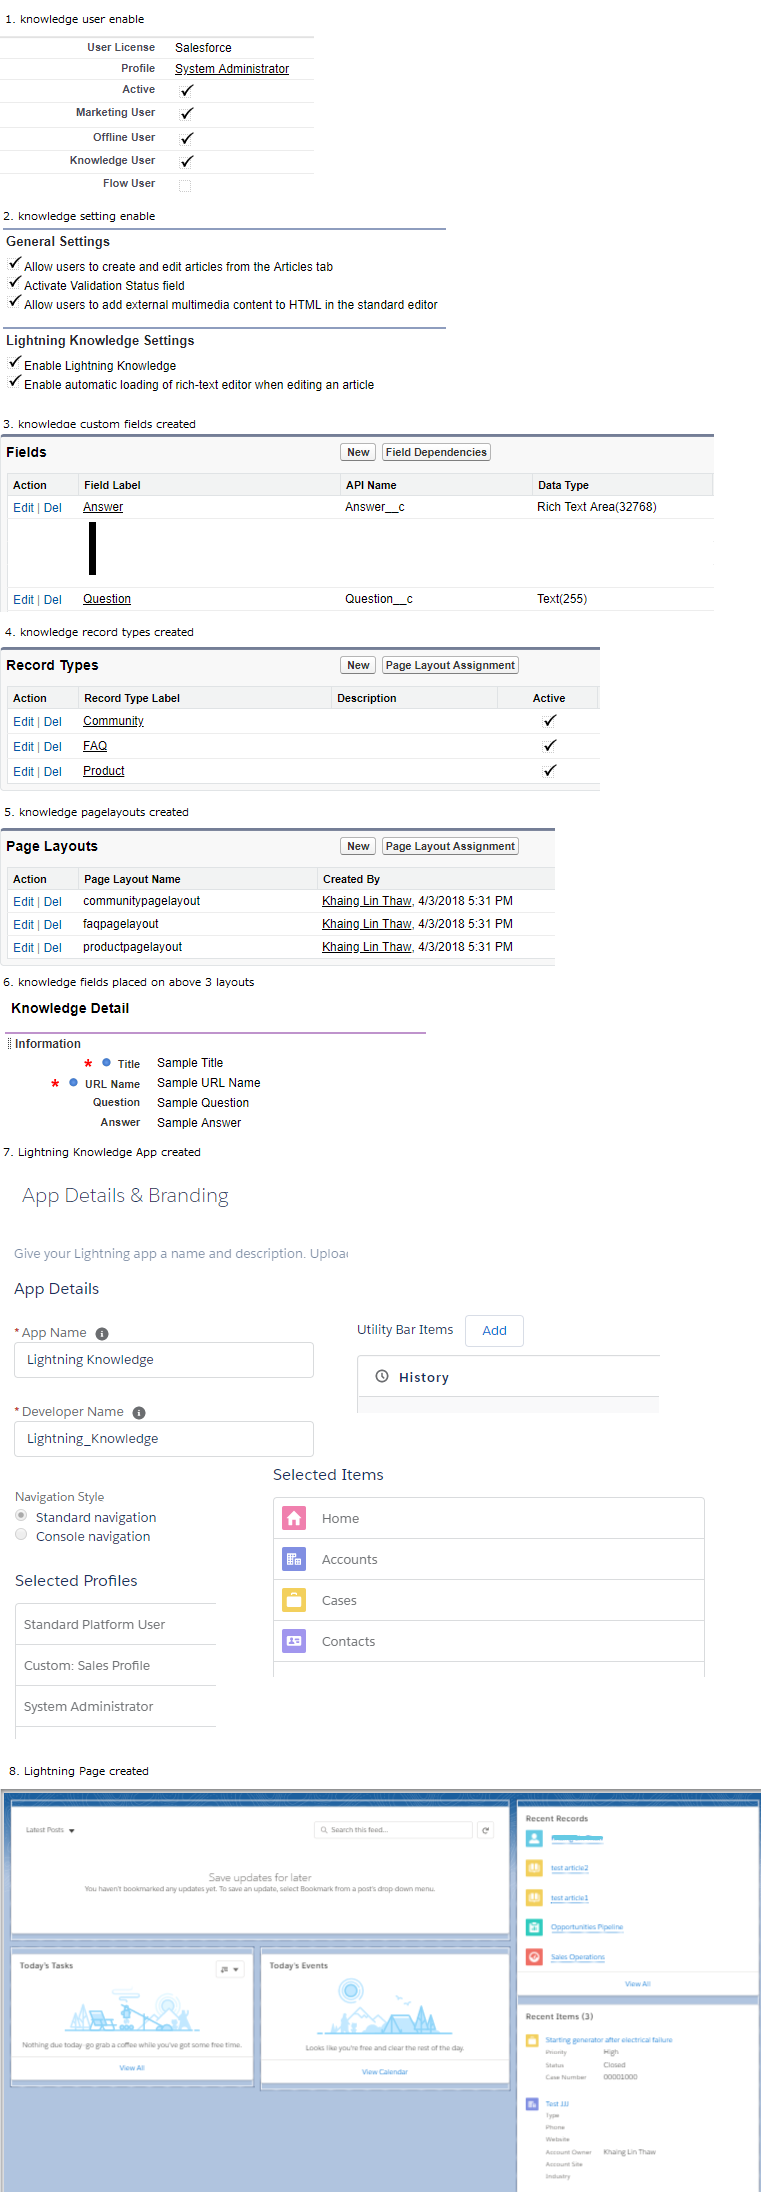Click the Developer Name info icon
Viewport: 762px width, 2194px height.
click(139, 1413)
